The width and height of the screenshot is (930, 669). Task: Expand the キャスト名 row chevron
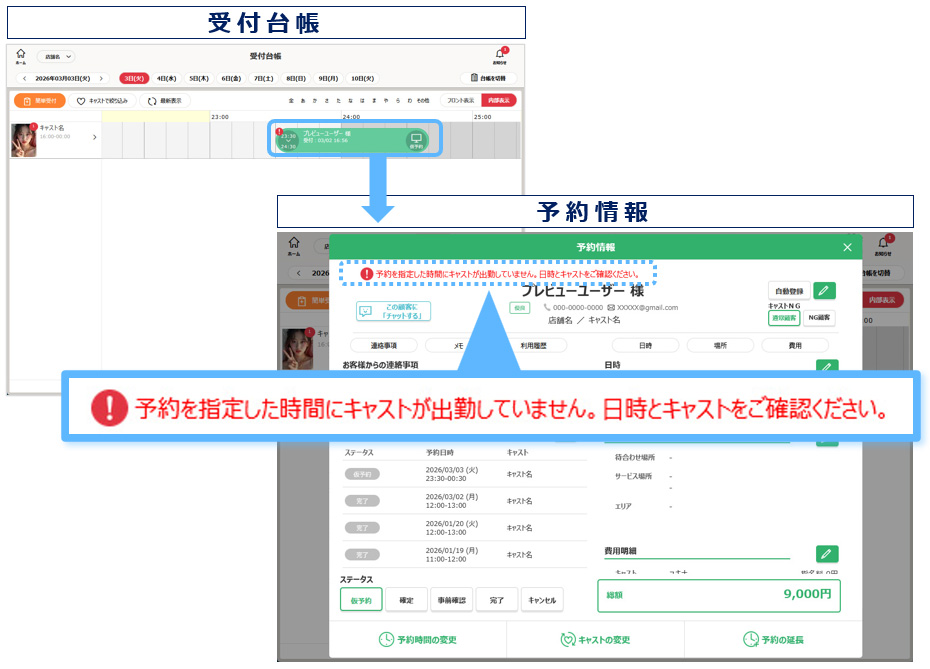coord(94,137)
